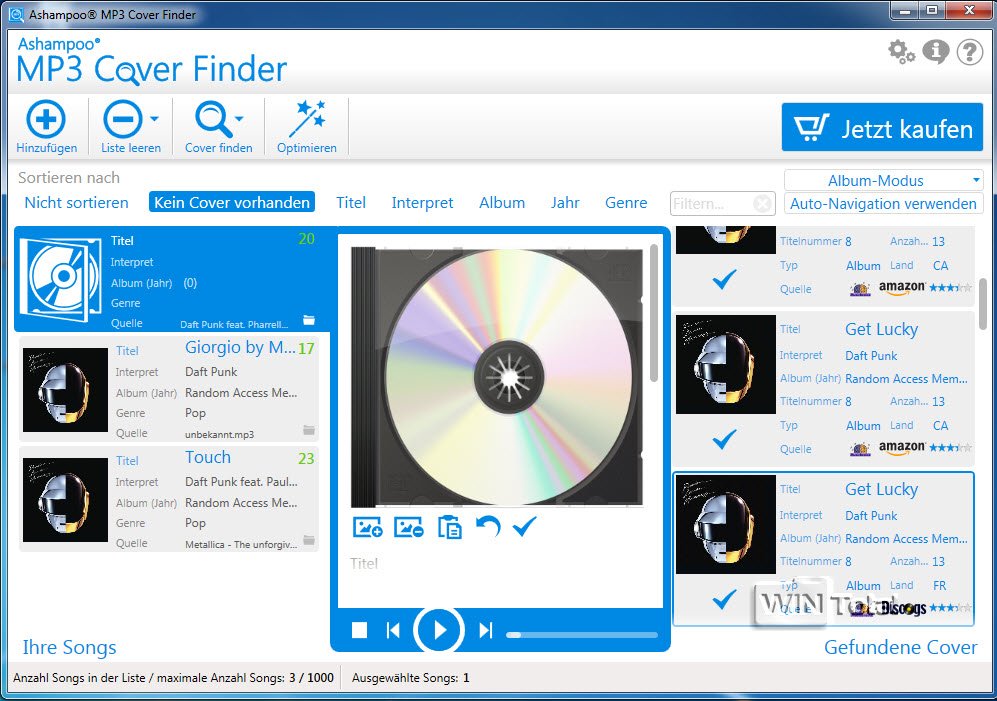
Task: Click the Giorgio song cover thumbnail
Action: click(65, 390)
